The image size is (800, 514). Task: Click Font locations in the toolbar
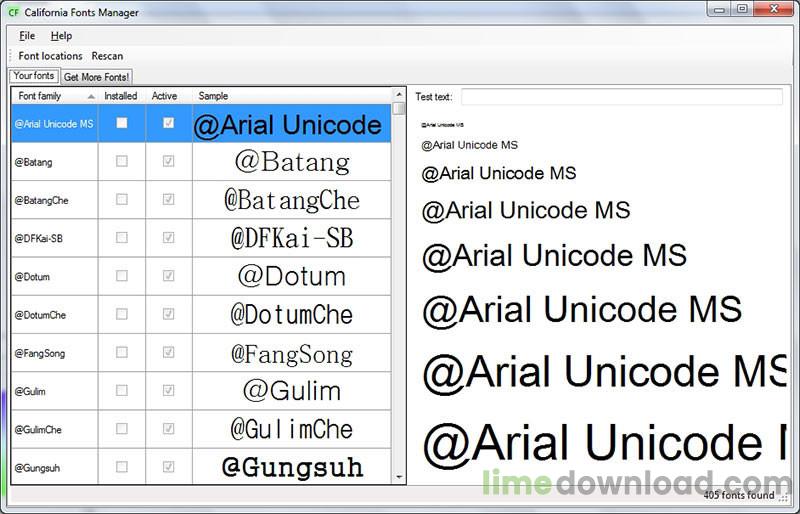click(50, 56)
